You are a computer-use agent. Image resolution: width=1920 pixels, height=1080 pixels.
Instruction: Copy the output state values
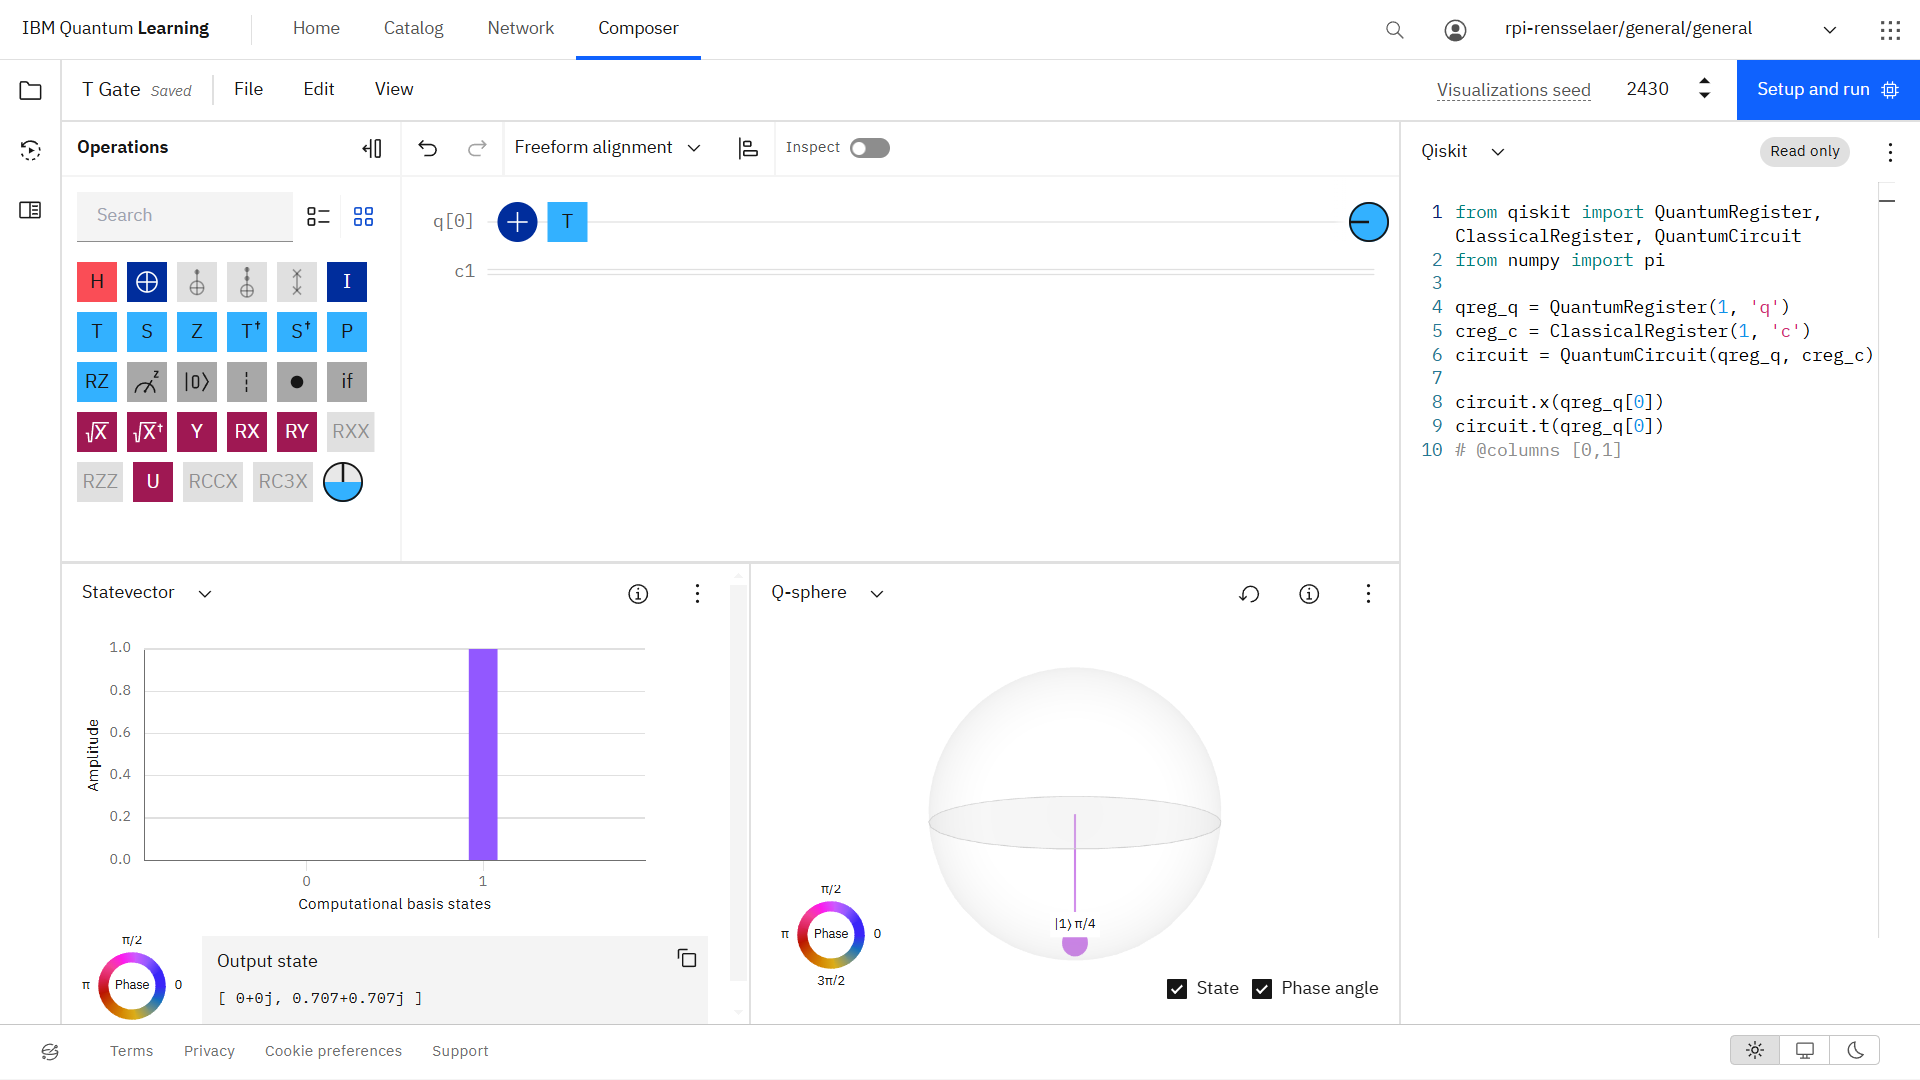point(687,958)
